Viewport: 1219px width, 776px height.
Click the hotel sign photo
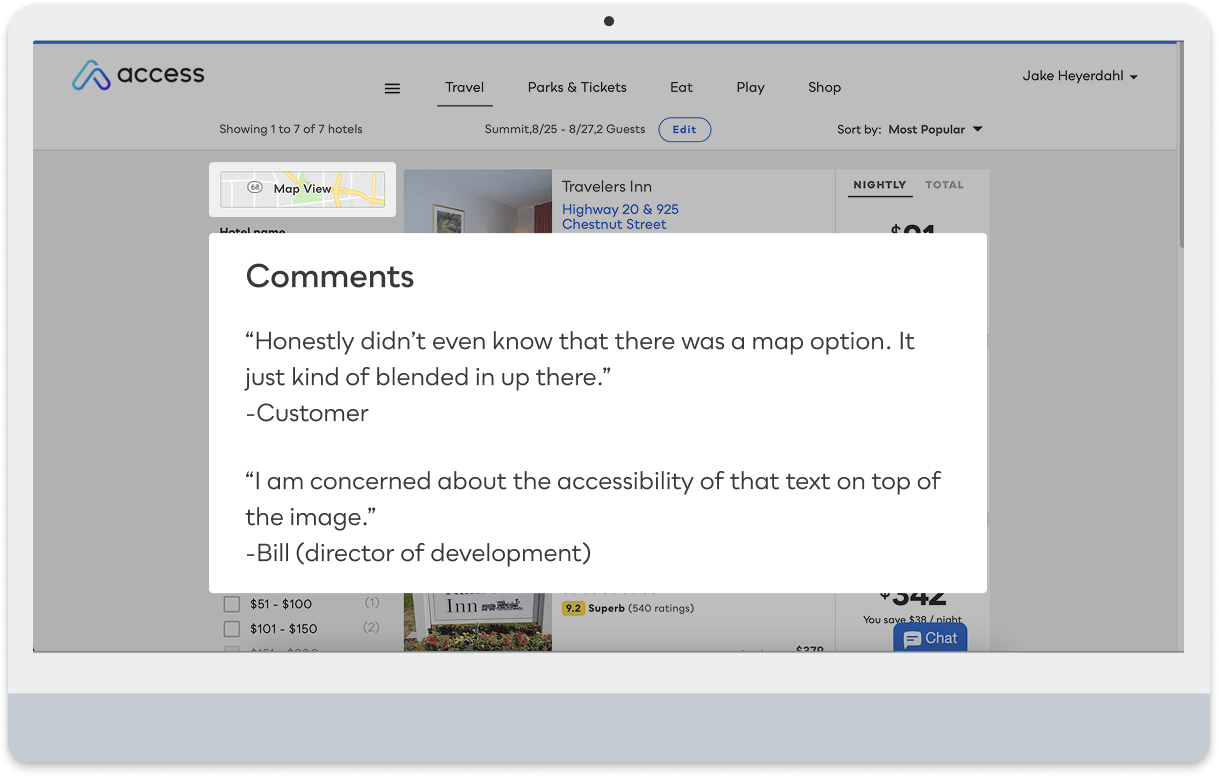tap(478, 622)
